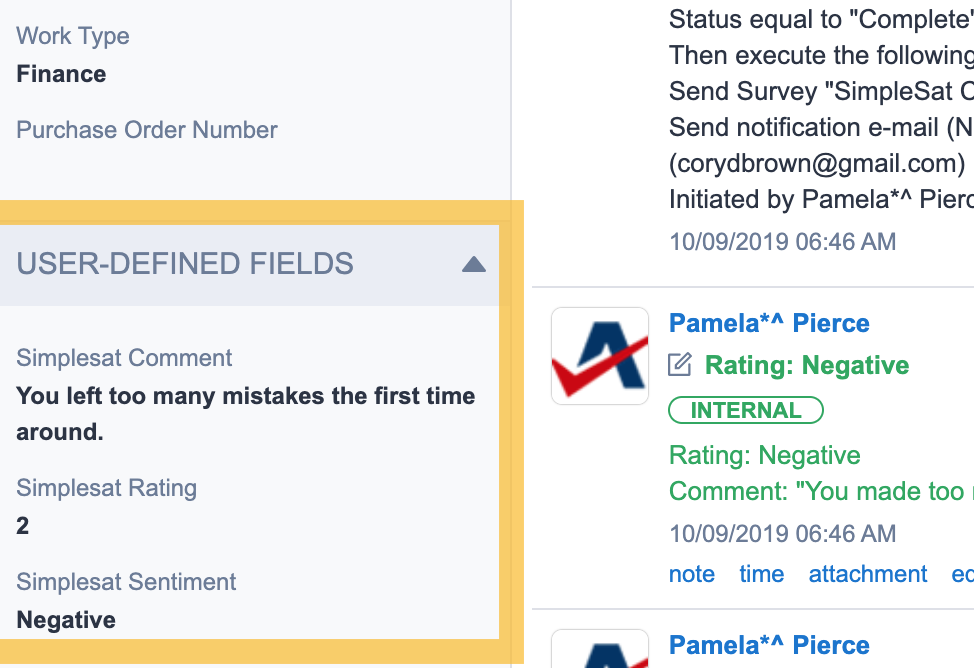Click the 'time' action link
The image size is (974, 668).
coord(762,574)
